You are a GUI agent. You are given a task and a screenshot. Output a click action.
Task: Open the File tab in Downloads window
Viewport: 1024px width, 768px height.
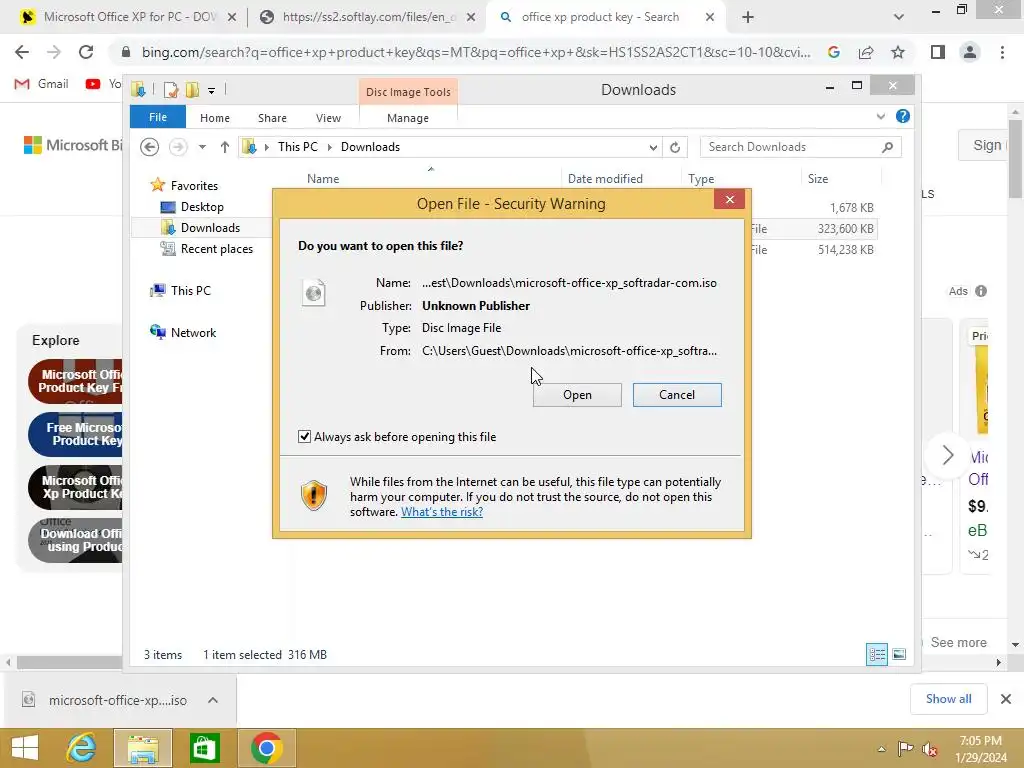coord(157,117)
